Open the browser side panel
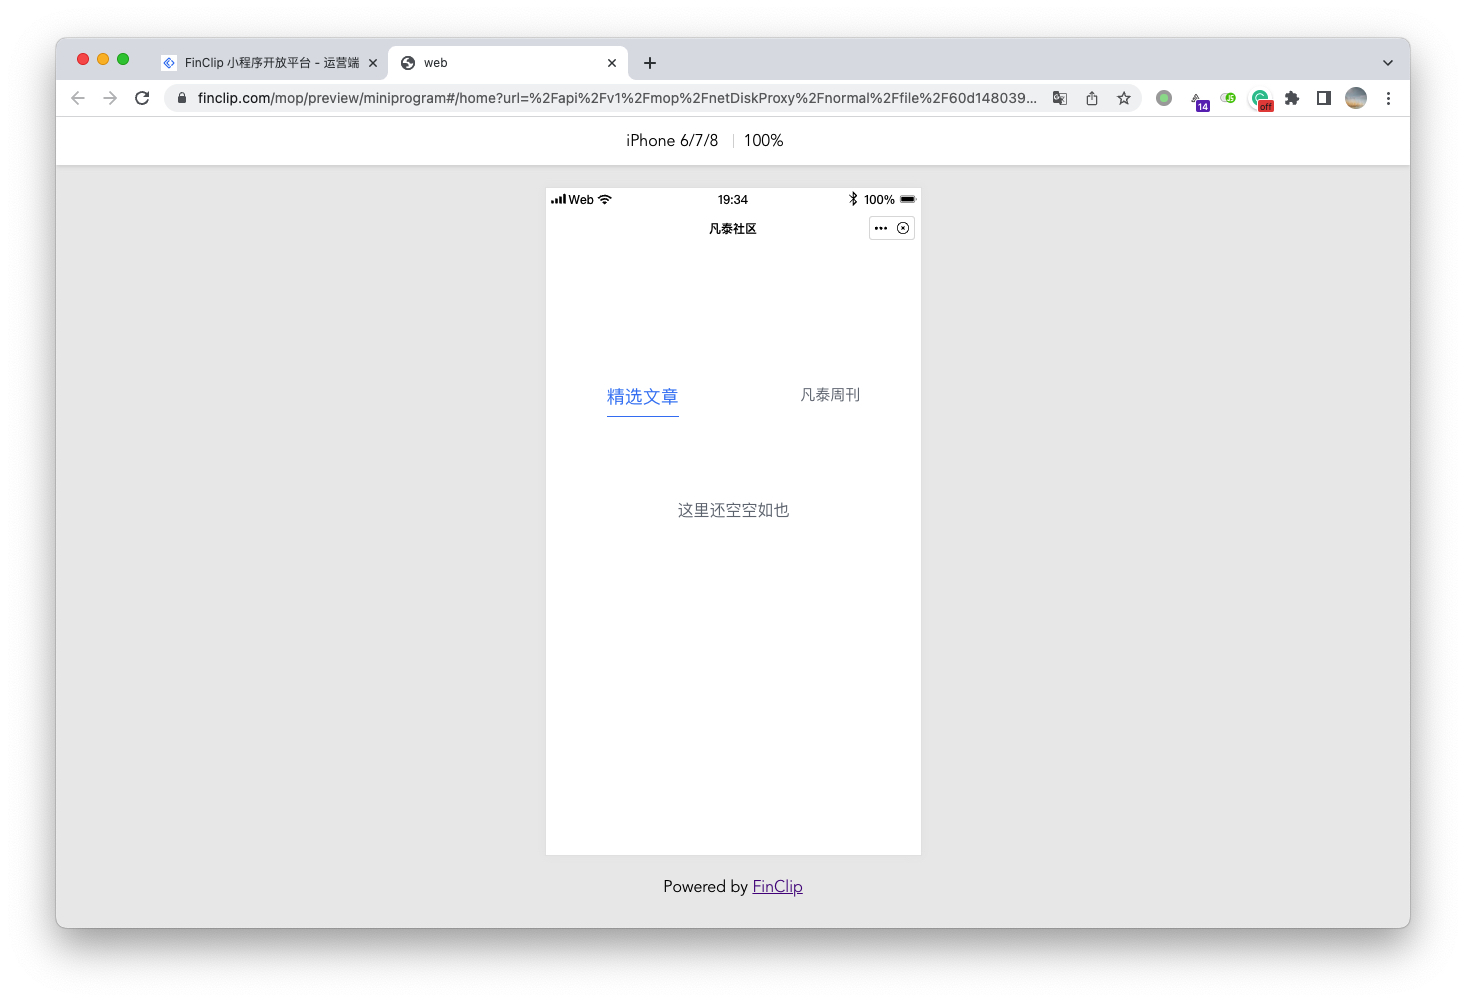1466x1002 pixels. (1324, 98)
